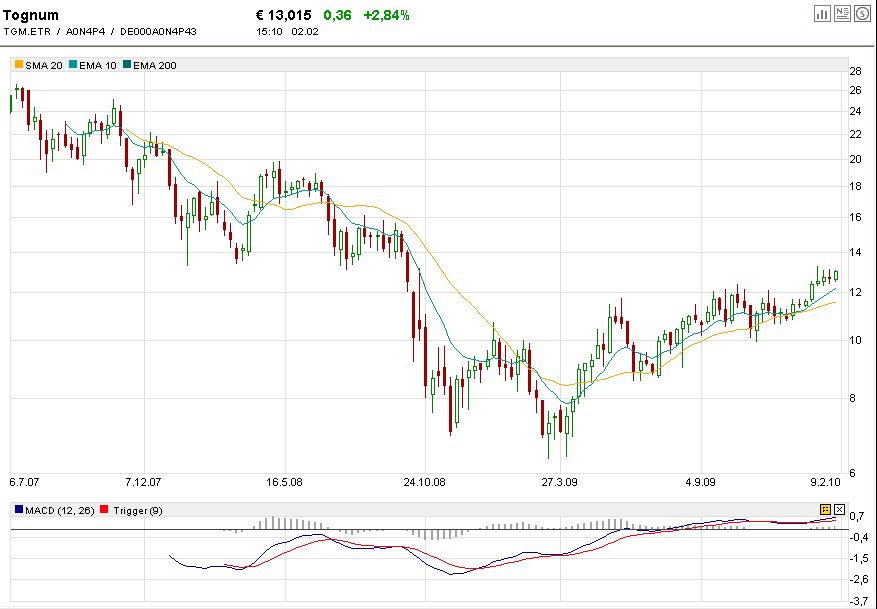Click the Tognum stock title
The height and width of the screenshot is (609, 877).
click(31, 15)
